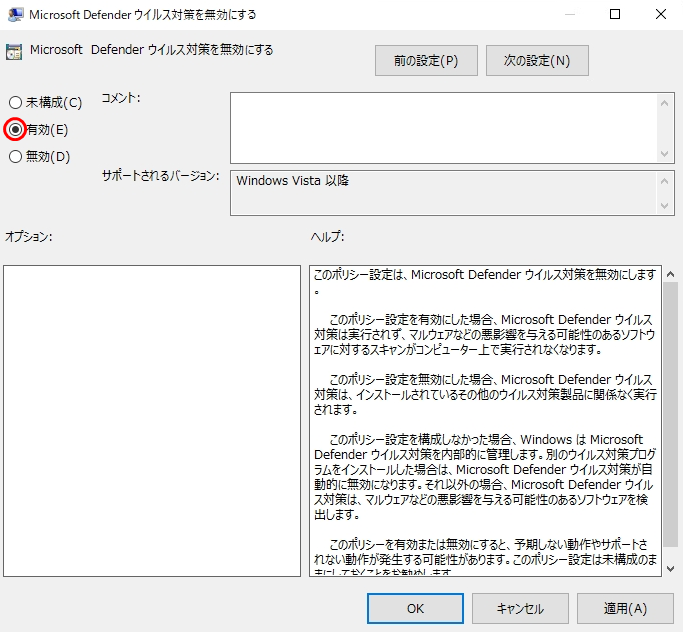Select the 未構成(C) radio button
This screenshot has height=632, width=683.
[15, 103]
